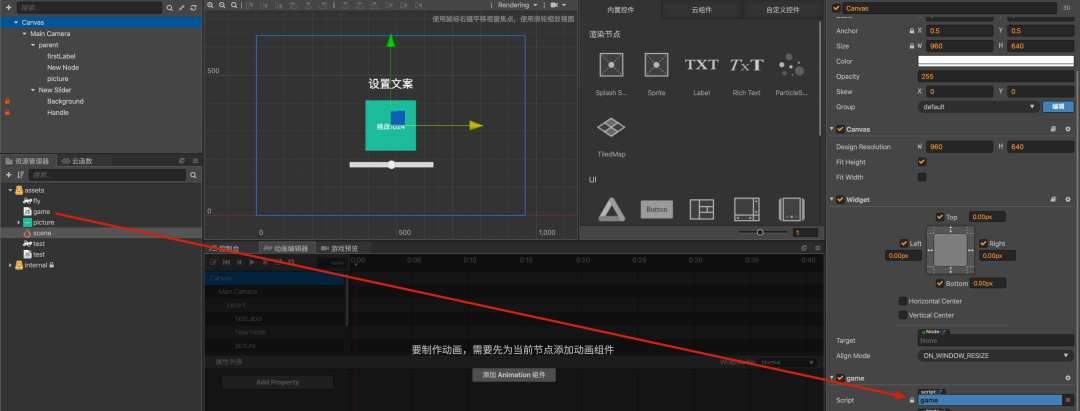
Task: Click the hierarchy search magnifier icon
Action: coord(169,7)
